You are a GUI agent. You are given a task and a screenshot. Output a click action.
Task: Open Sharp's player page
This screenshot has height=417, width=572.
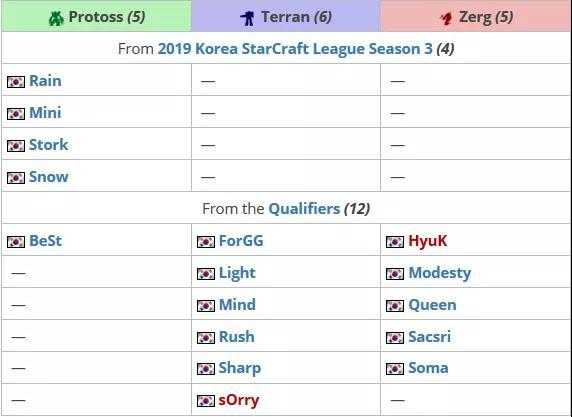click(240, 368)
